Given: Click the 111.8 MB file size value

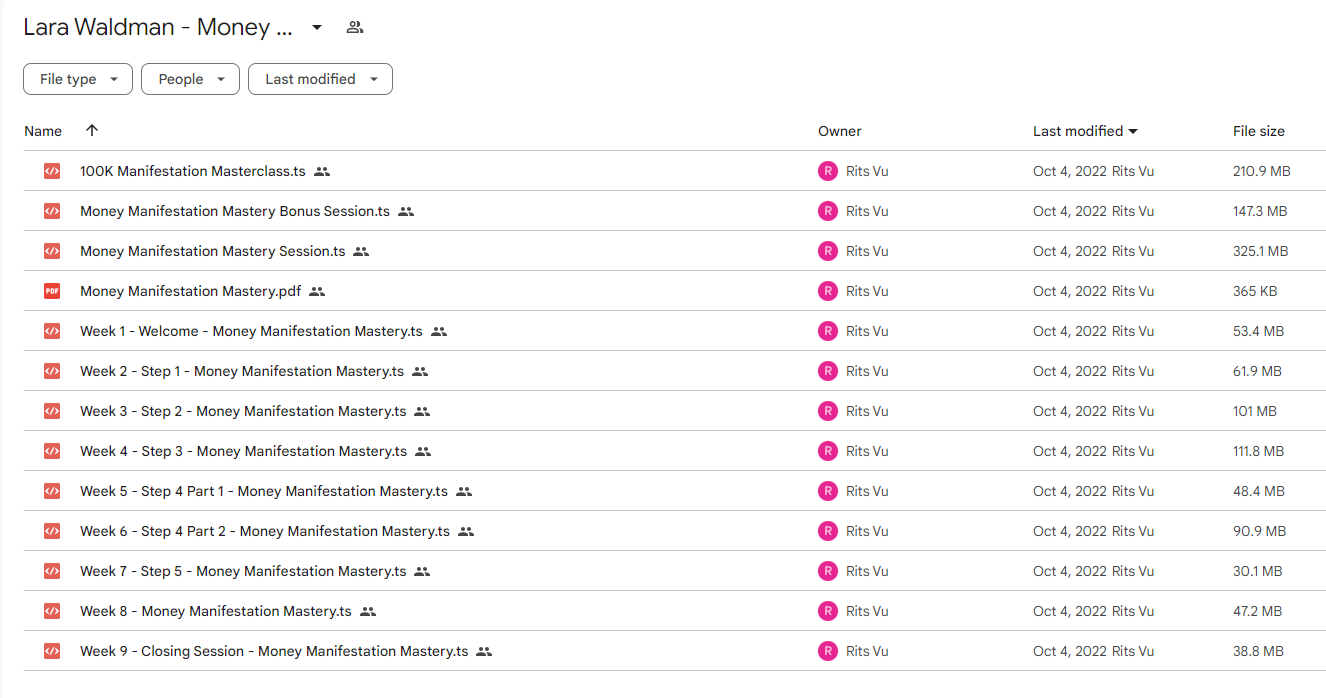Looking at the screenshot, I should pyautogui.click(x=1259, y=451).
